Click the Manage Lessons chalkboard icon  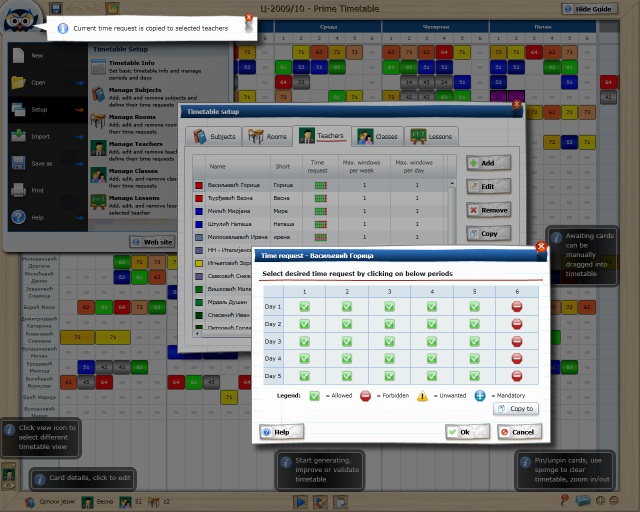[x=99, y=203]
